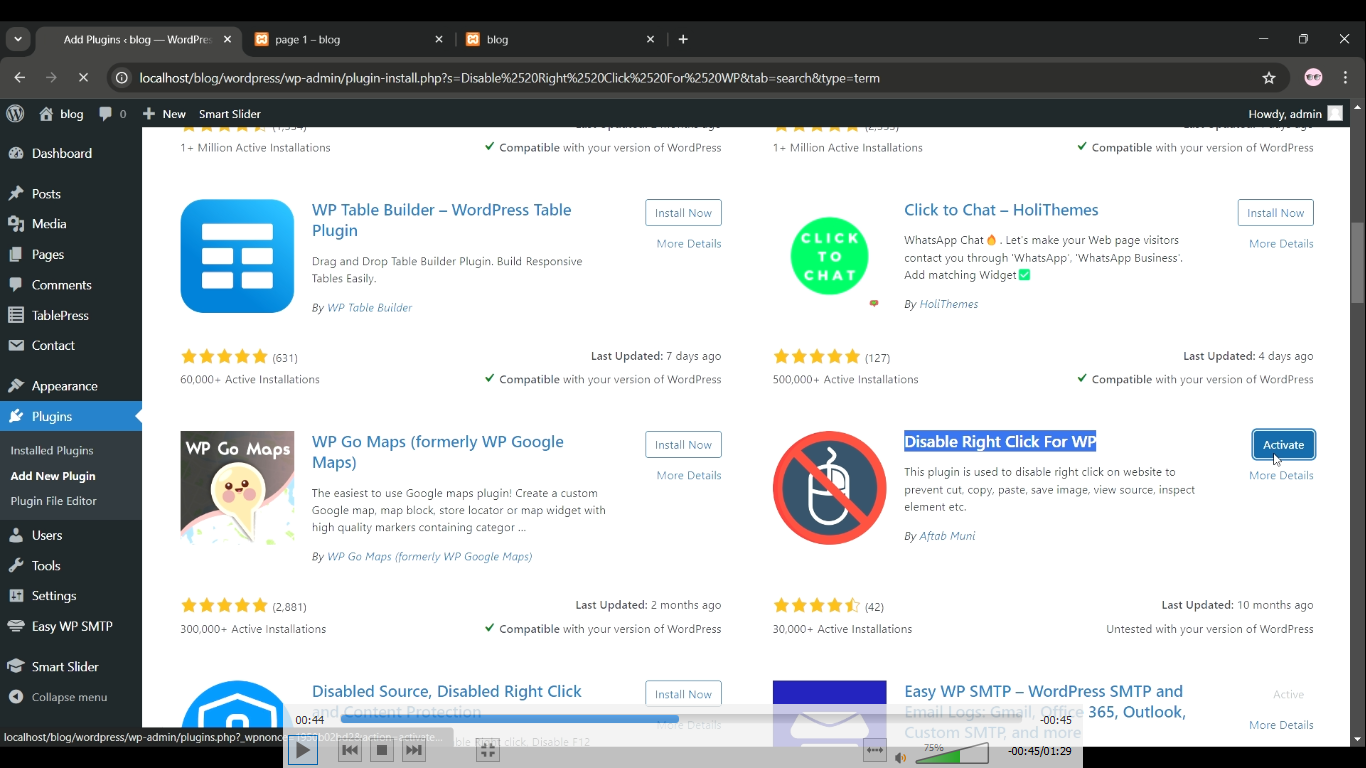Go back with the browser back arrow

coord(20,77)
